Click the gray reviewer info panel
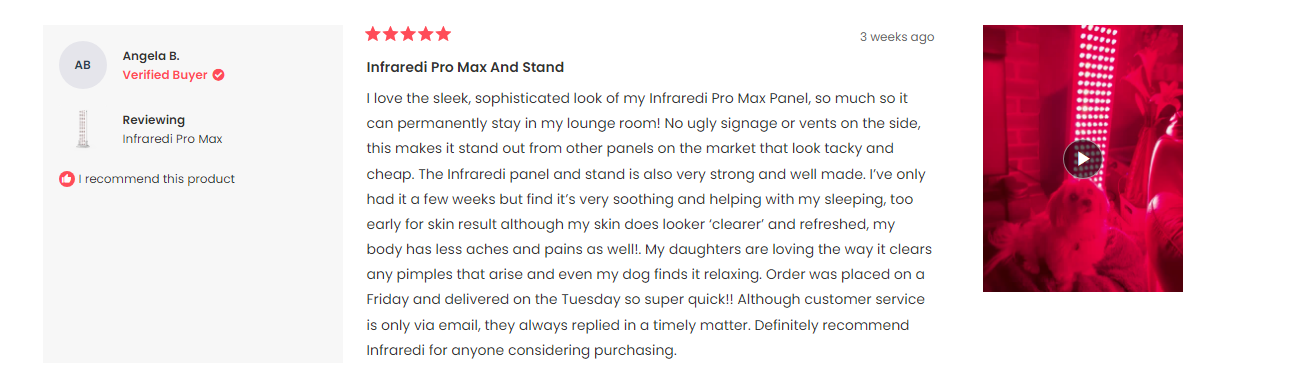Screen dimensions: 1310x392 tap(193, 194)
